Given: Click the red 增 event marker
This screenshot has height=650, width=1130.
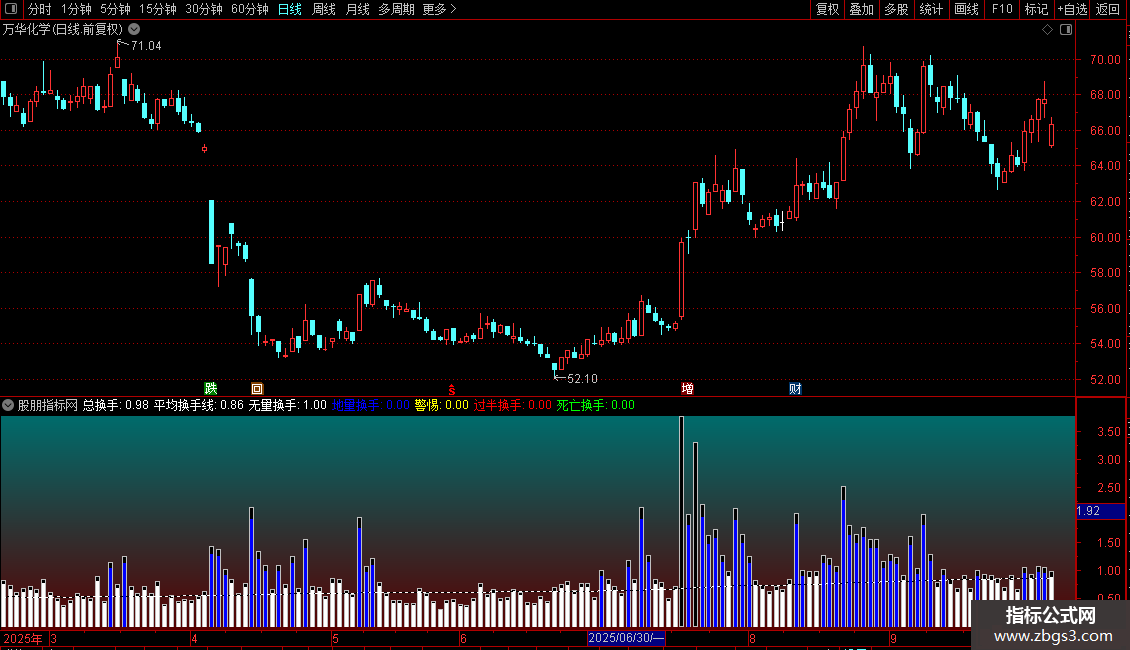Looking at the screenshot, I should 688,388.
